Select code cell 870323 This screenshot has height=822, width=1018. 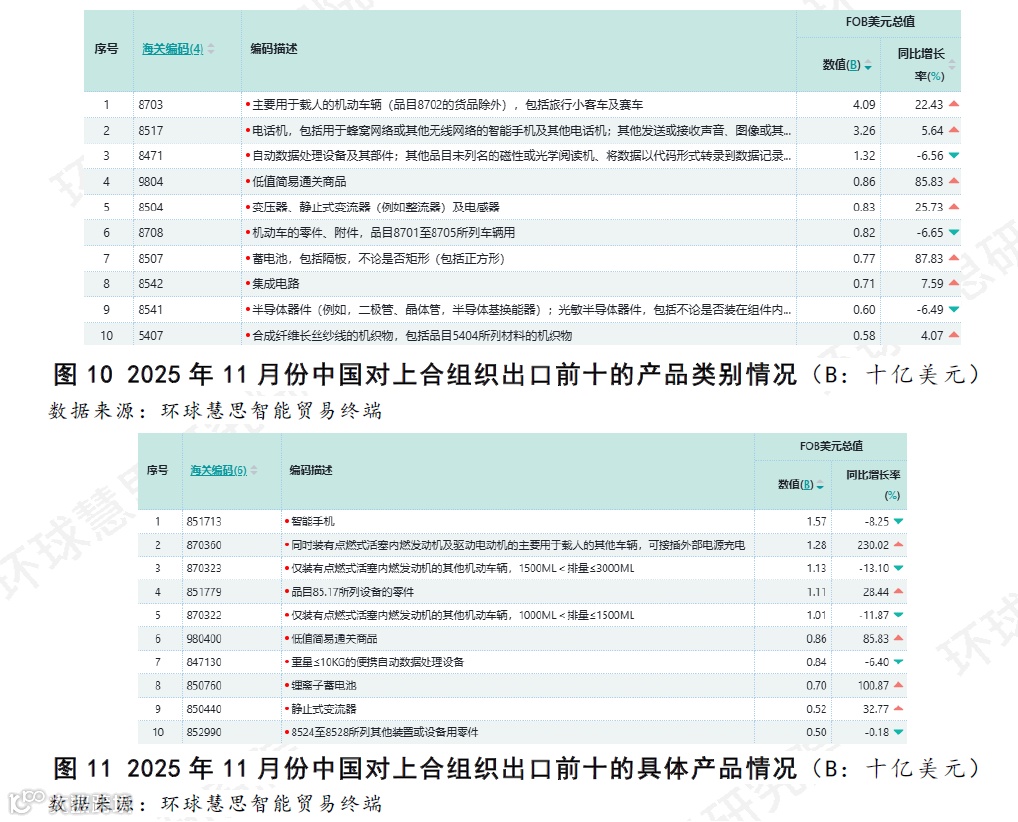click(204, 568)
